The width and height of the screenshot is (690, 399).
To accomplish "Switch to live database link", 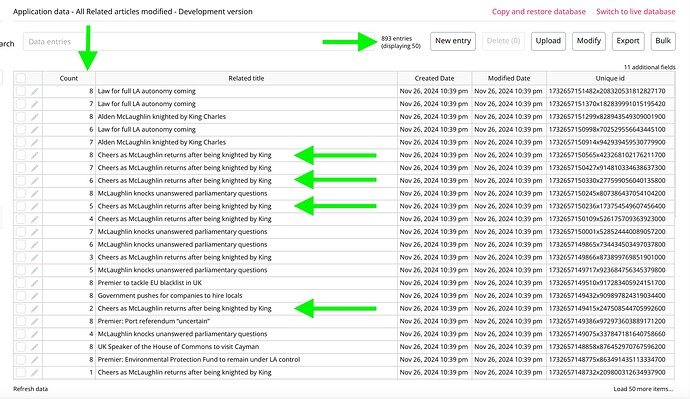I will (x=635, y=12).
